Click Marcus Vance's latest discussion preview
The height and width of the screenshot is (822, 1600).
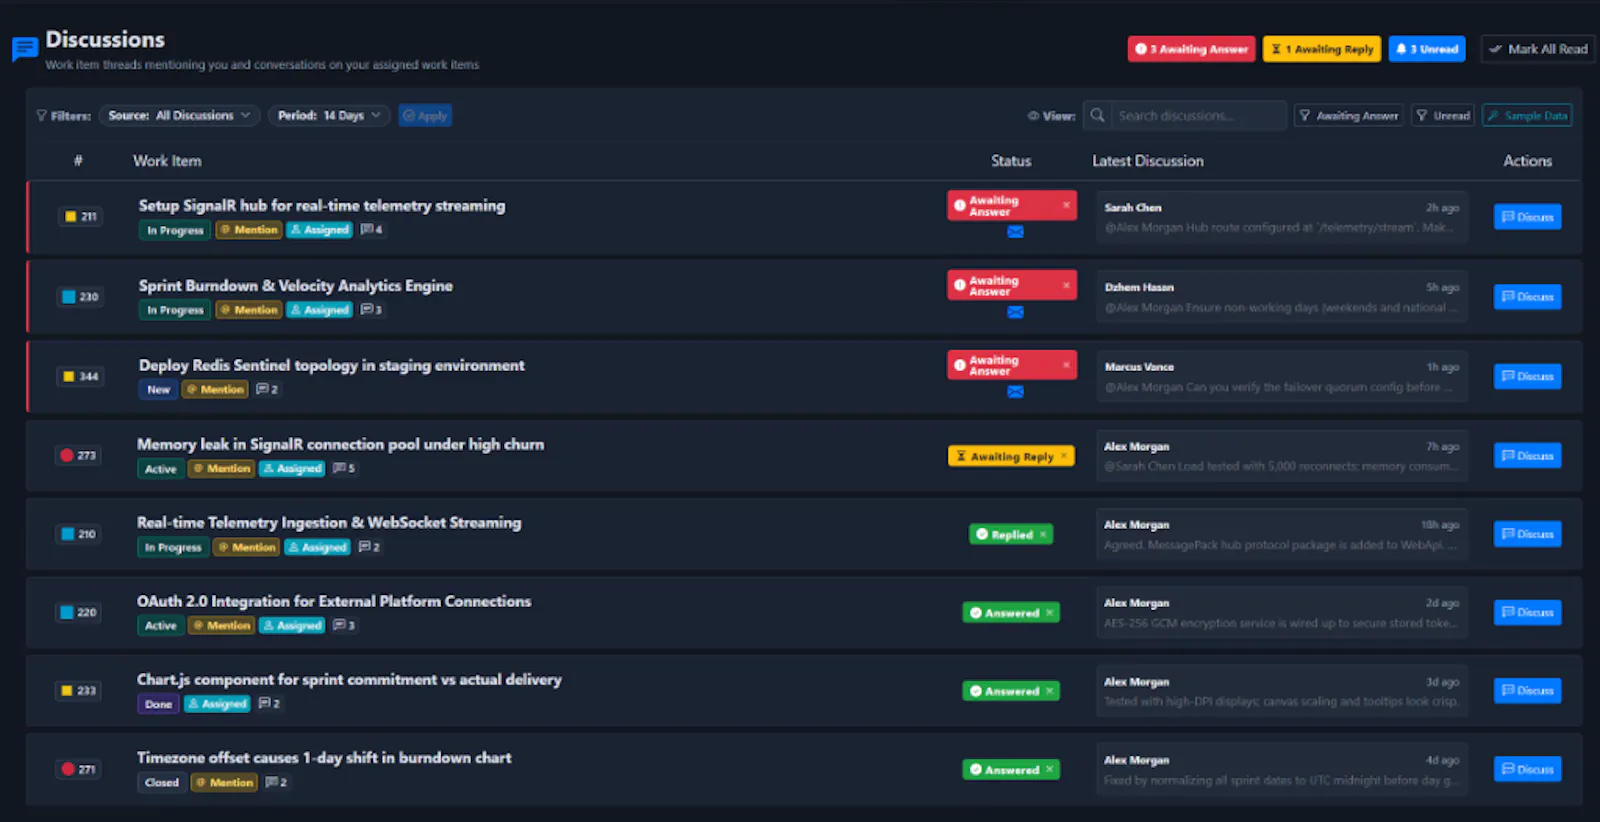[1282, 377]
